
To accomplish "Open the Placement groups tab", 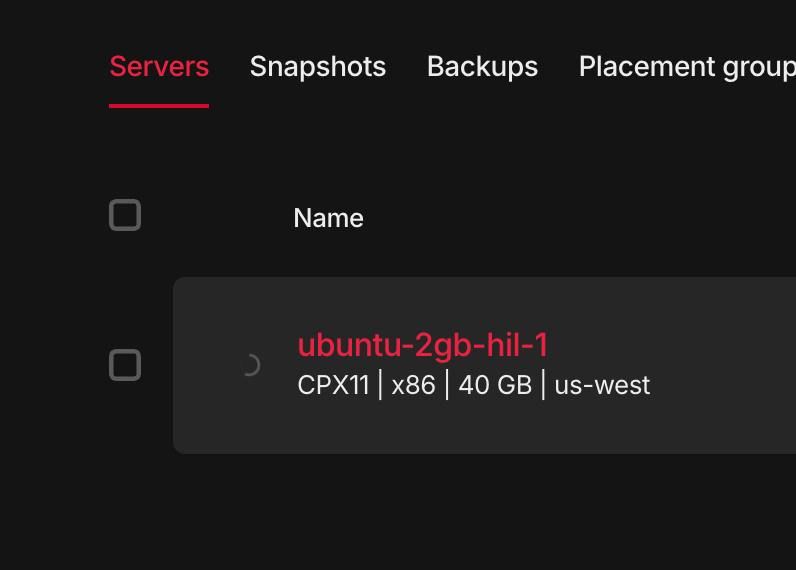I will click(686, 67).
